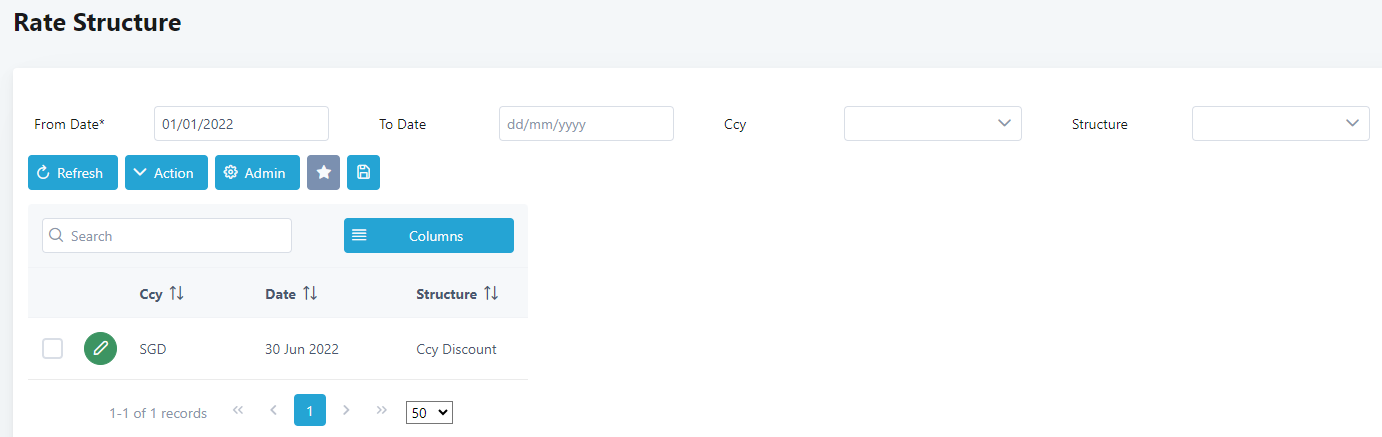Open the Structure filter dropdown
Screen dimensions: 1382x437
coord(1280,124)
